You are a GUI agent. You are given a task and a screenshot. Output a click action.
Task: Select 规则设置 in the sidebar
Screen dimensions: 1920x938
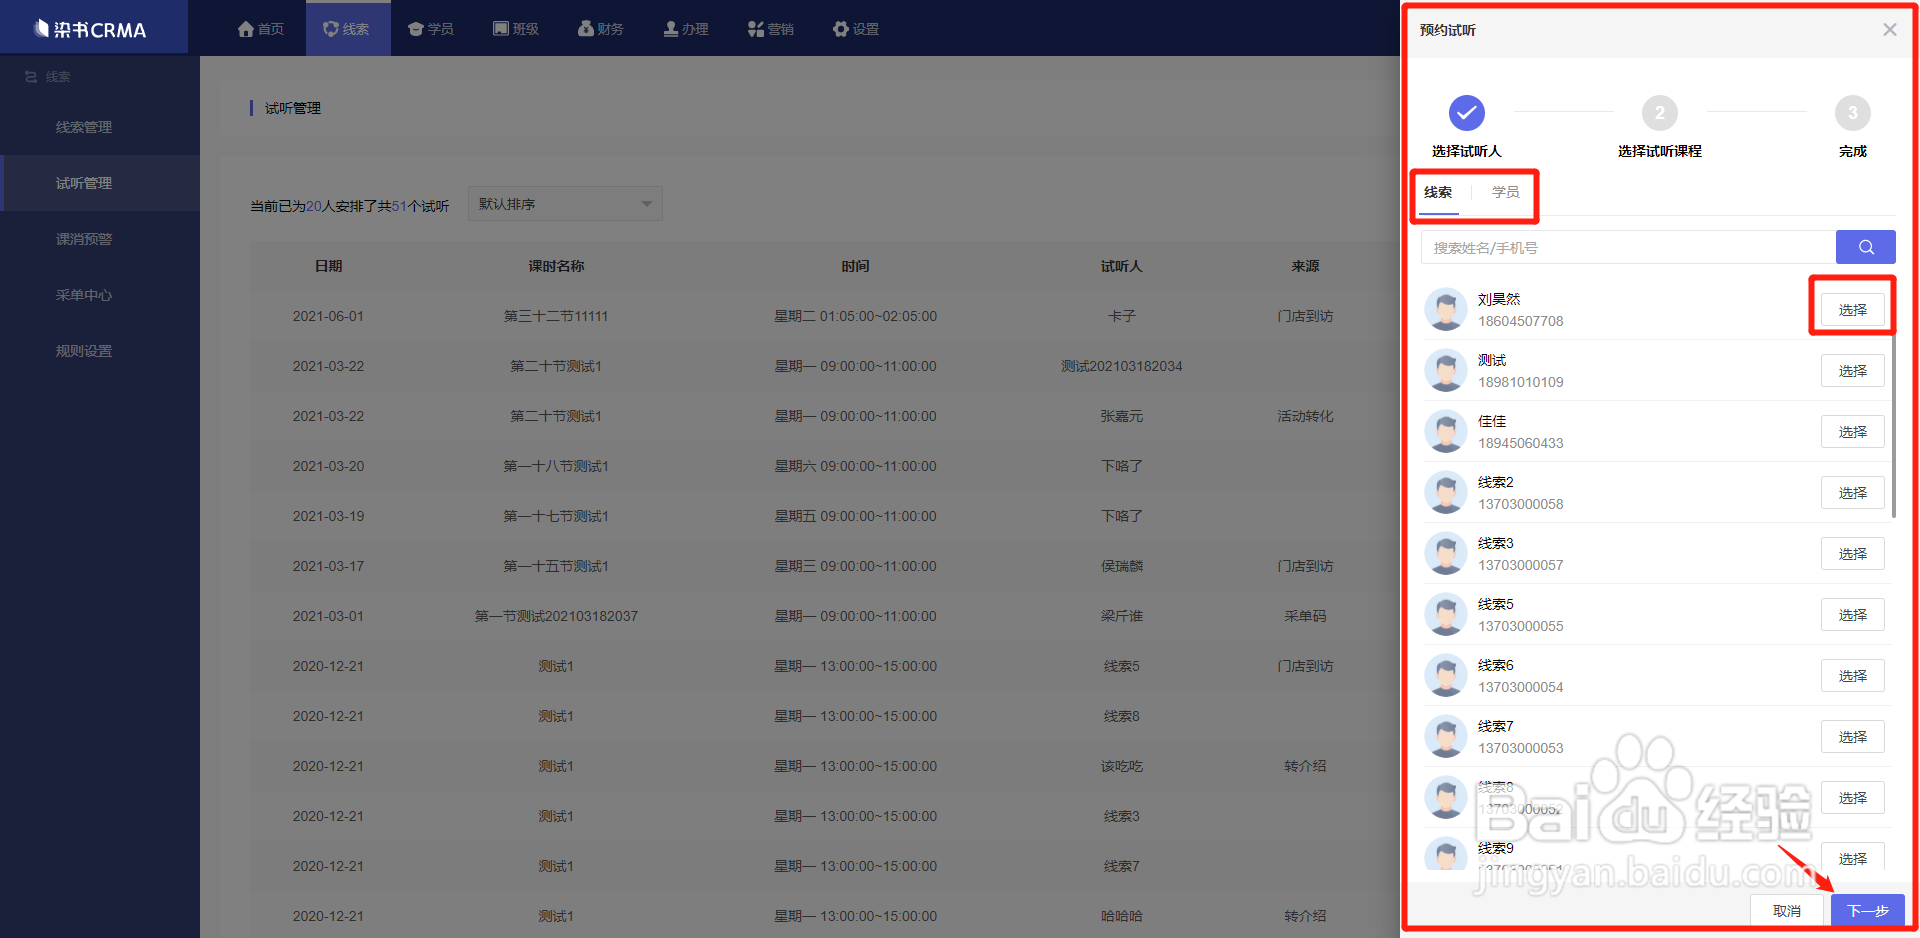coord(84,351)
